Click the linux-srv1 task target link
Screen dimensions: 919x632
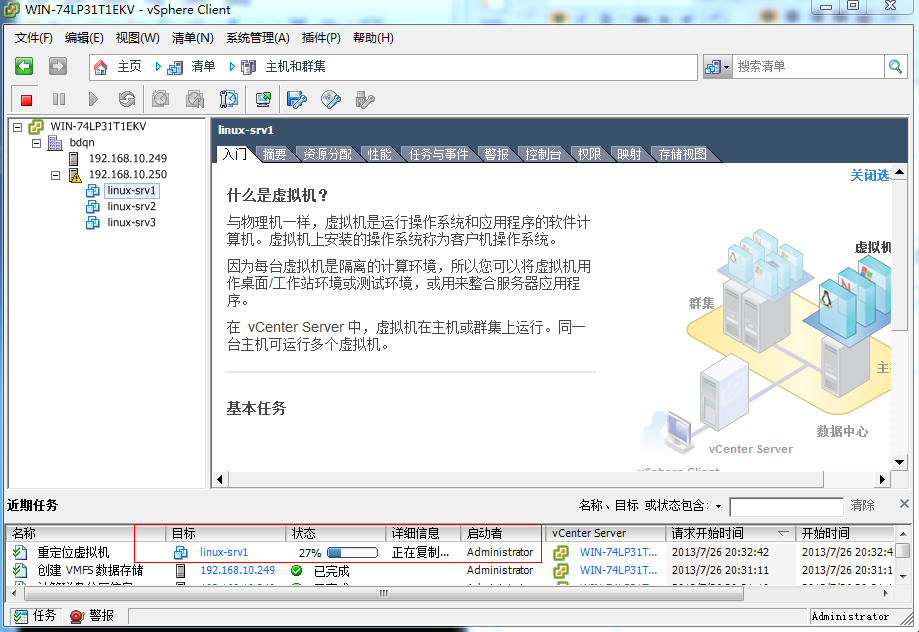[224, 552]
